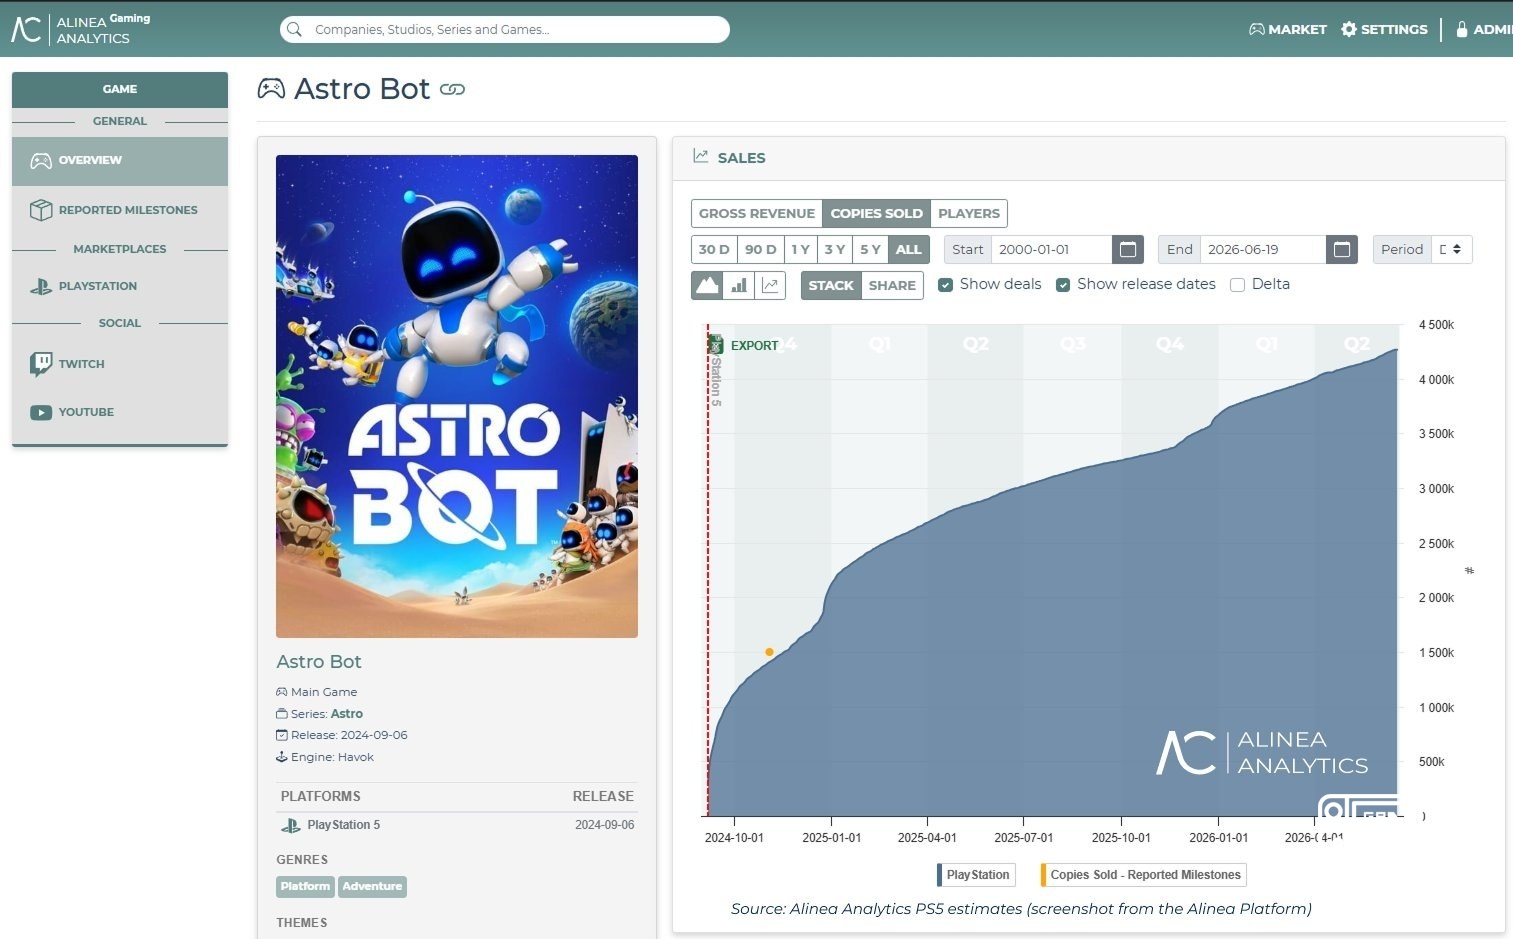This screenshot has width=1513, height=939.
Task: Select the 3 Y range
Action: tap(835, 249)
